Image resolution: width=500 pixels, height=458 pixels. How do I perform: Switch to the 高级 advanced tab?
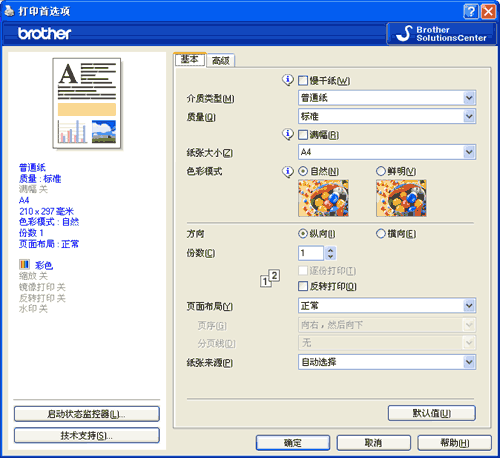[x=221, y=61]
